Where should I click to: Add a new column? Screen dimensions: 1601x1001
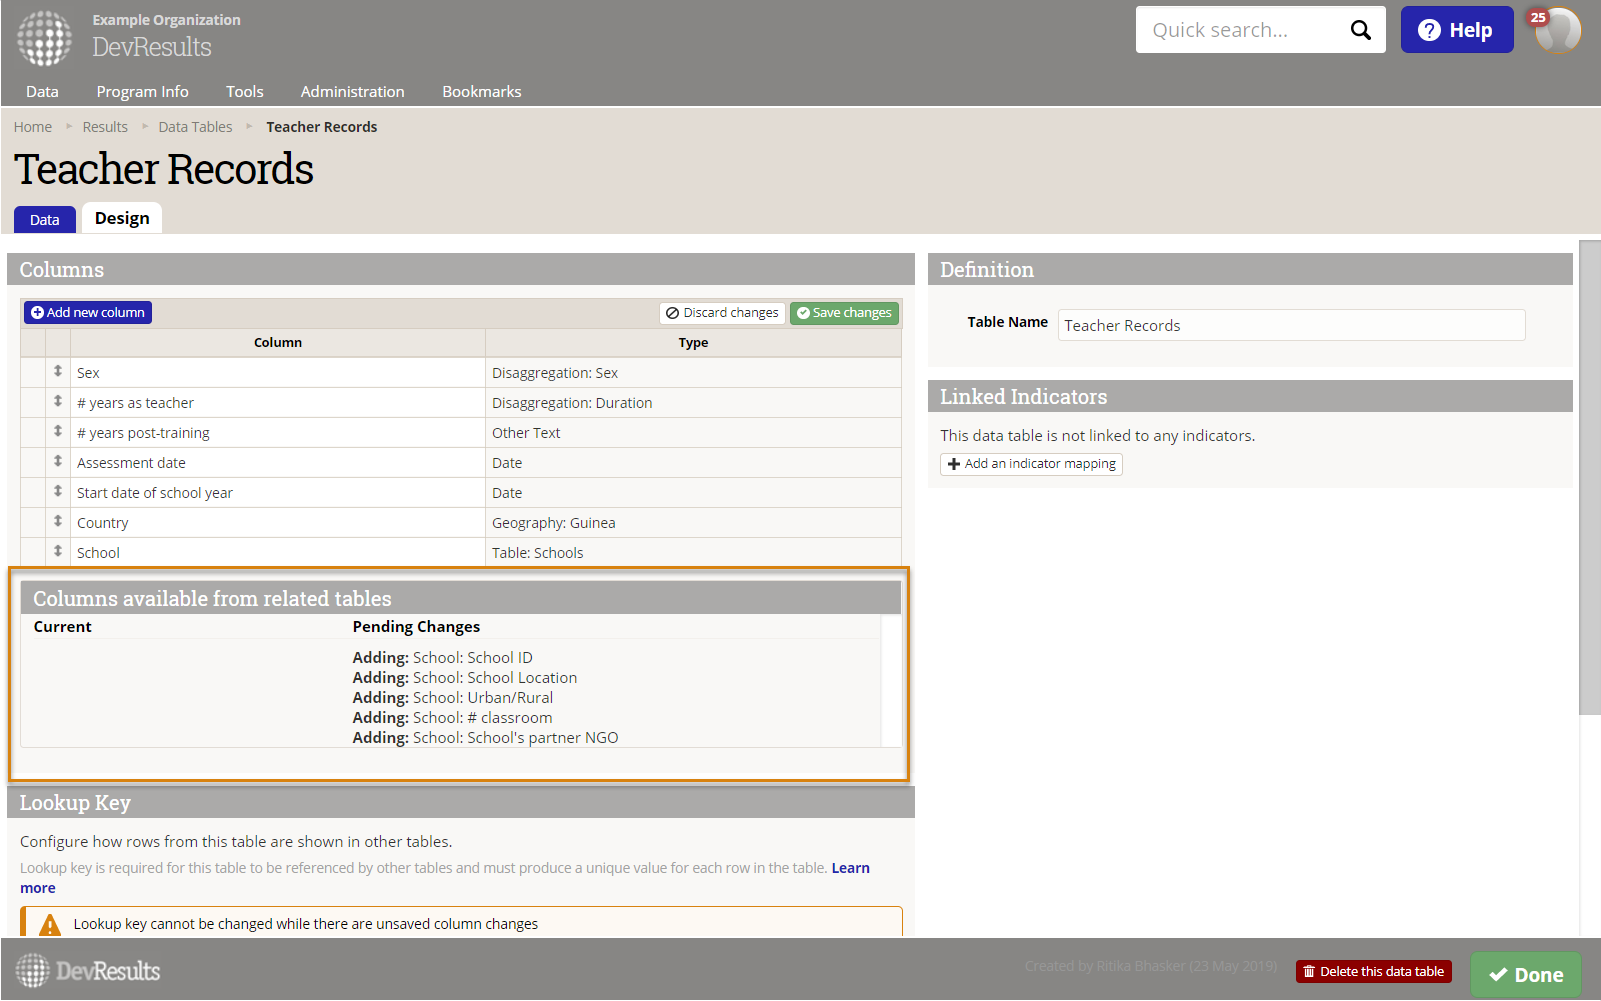[x=88, y=313]
